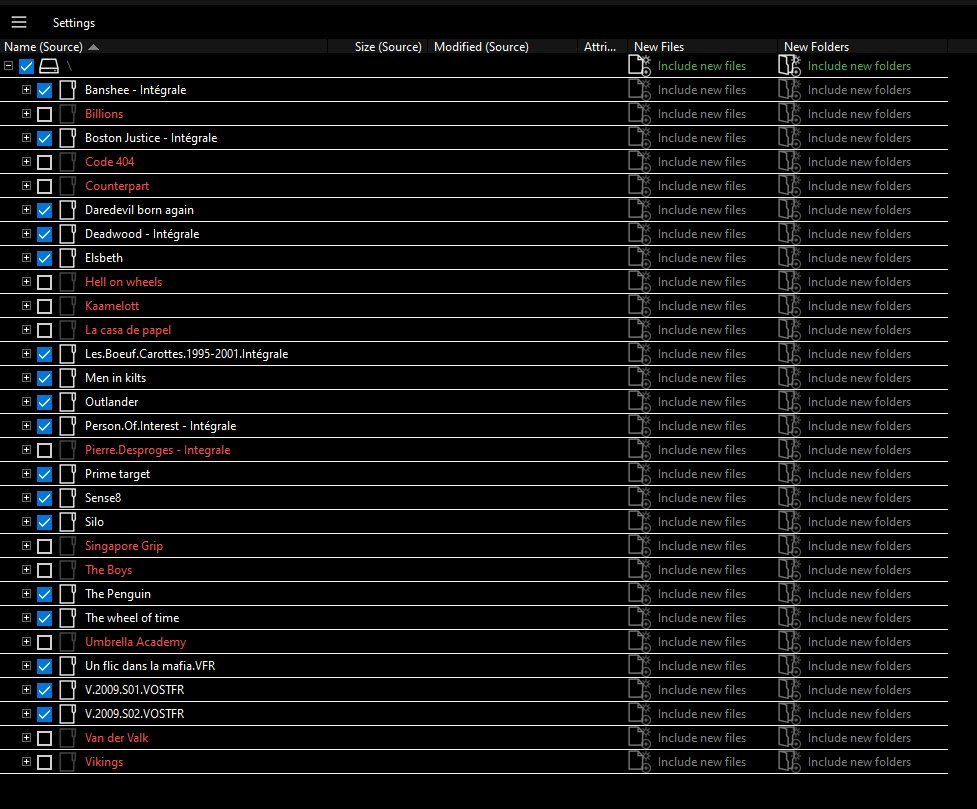Screen dimensions: 977x809
Task: Click new files icon in Counterpart row
Action: click(x=639, y=186)
